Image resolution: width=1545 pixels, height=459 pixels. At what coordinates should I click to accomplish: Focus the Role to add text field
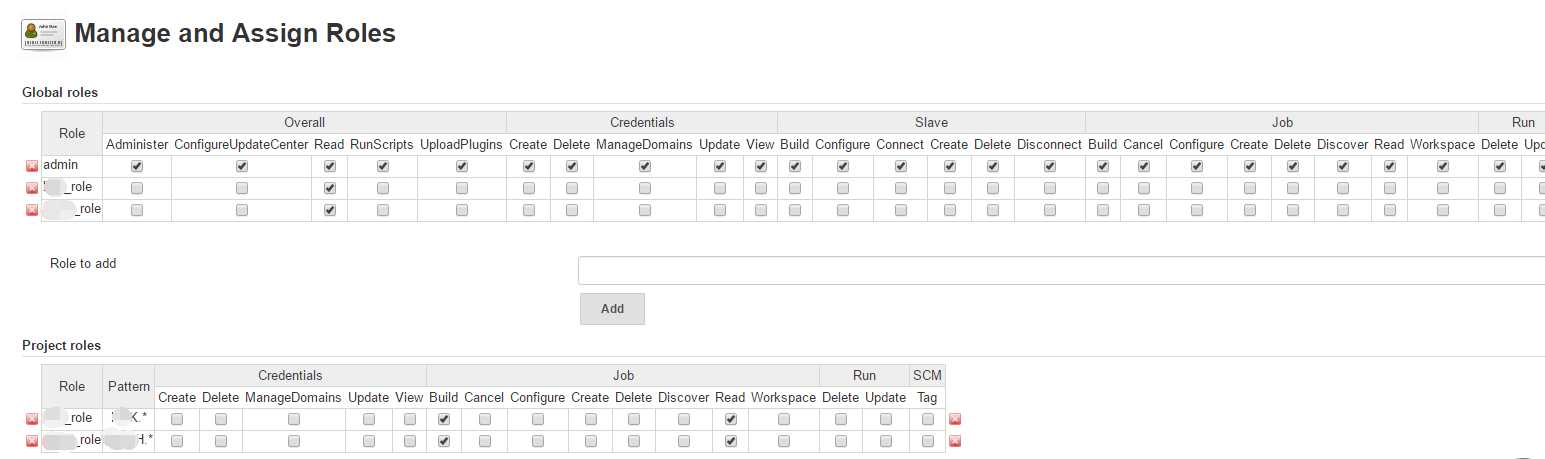pos(1061,271)
